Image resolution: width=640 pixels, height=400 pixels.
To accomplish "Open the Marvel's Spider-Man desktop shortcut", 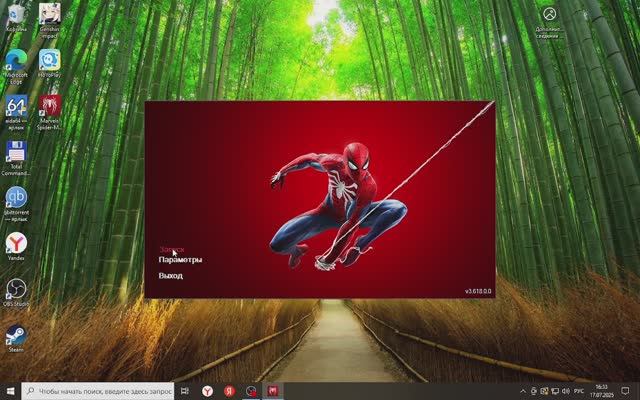I will 50,112.
